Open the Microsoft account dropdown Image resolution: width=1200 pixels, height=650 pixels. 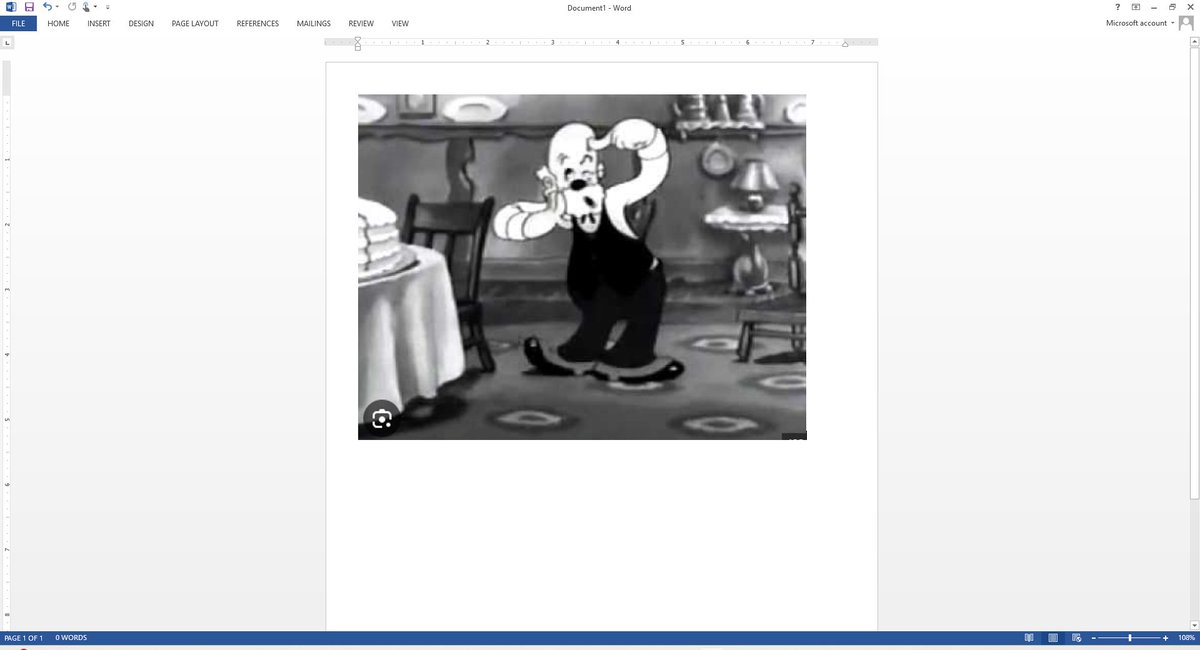(x=1140, y=23)
